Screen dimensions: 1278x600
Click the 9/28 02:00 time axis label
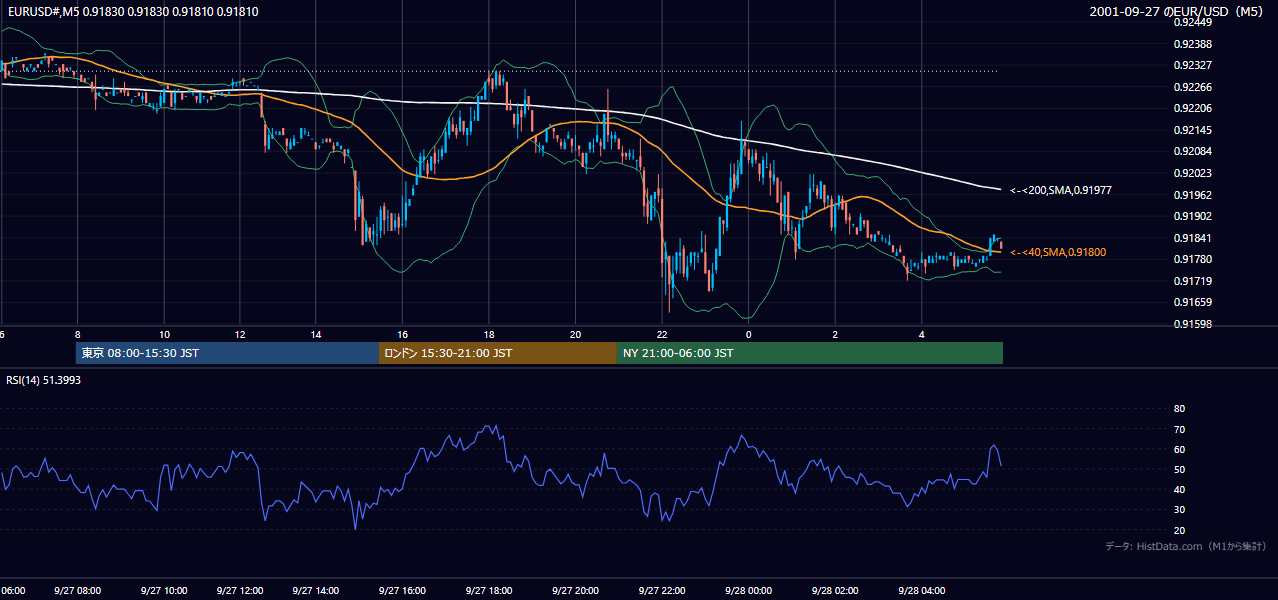click(x=834, y=591)
